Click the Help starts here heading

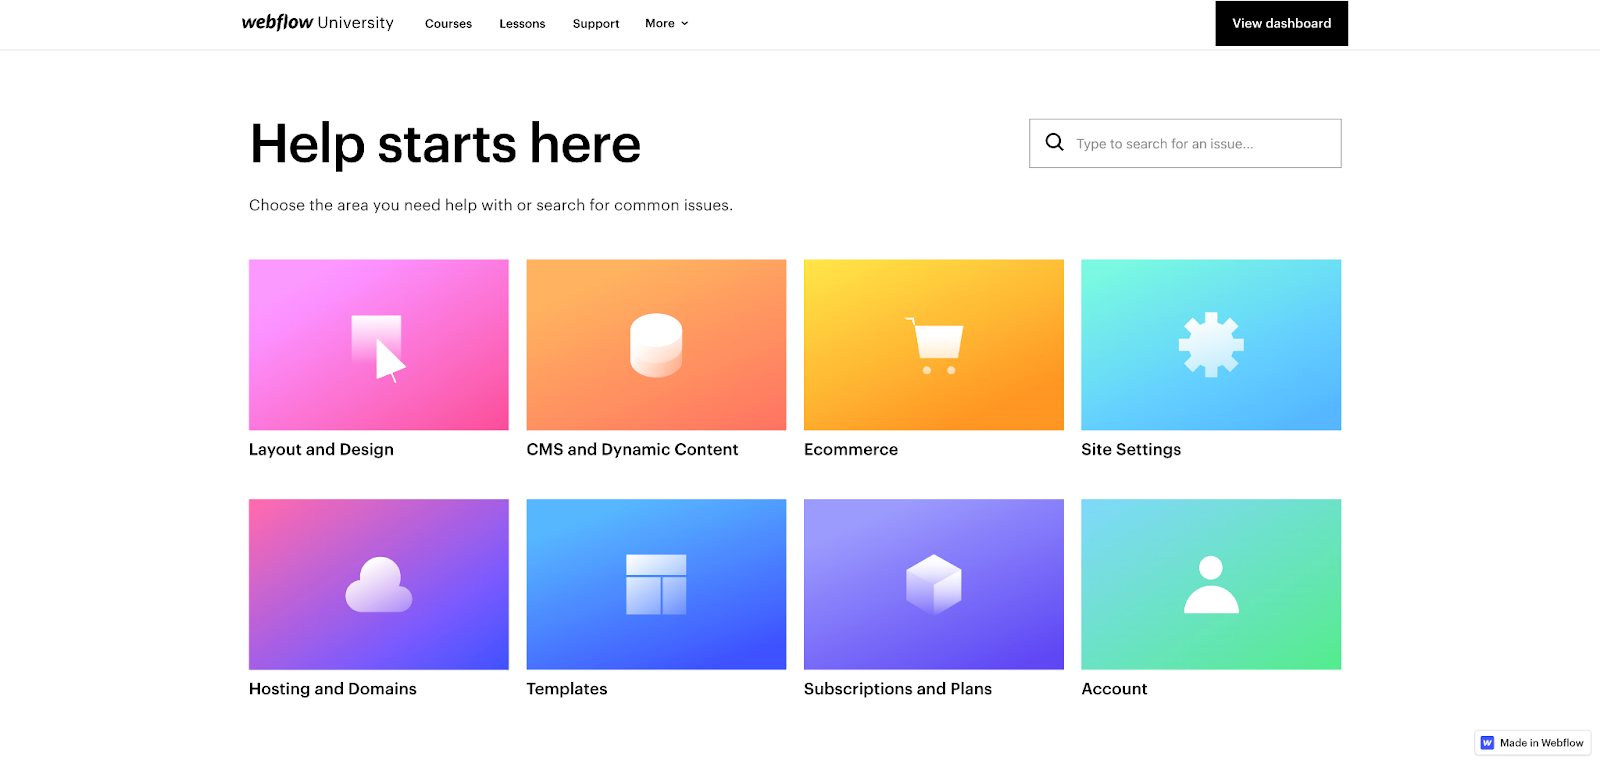[x=445, y=144]
